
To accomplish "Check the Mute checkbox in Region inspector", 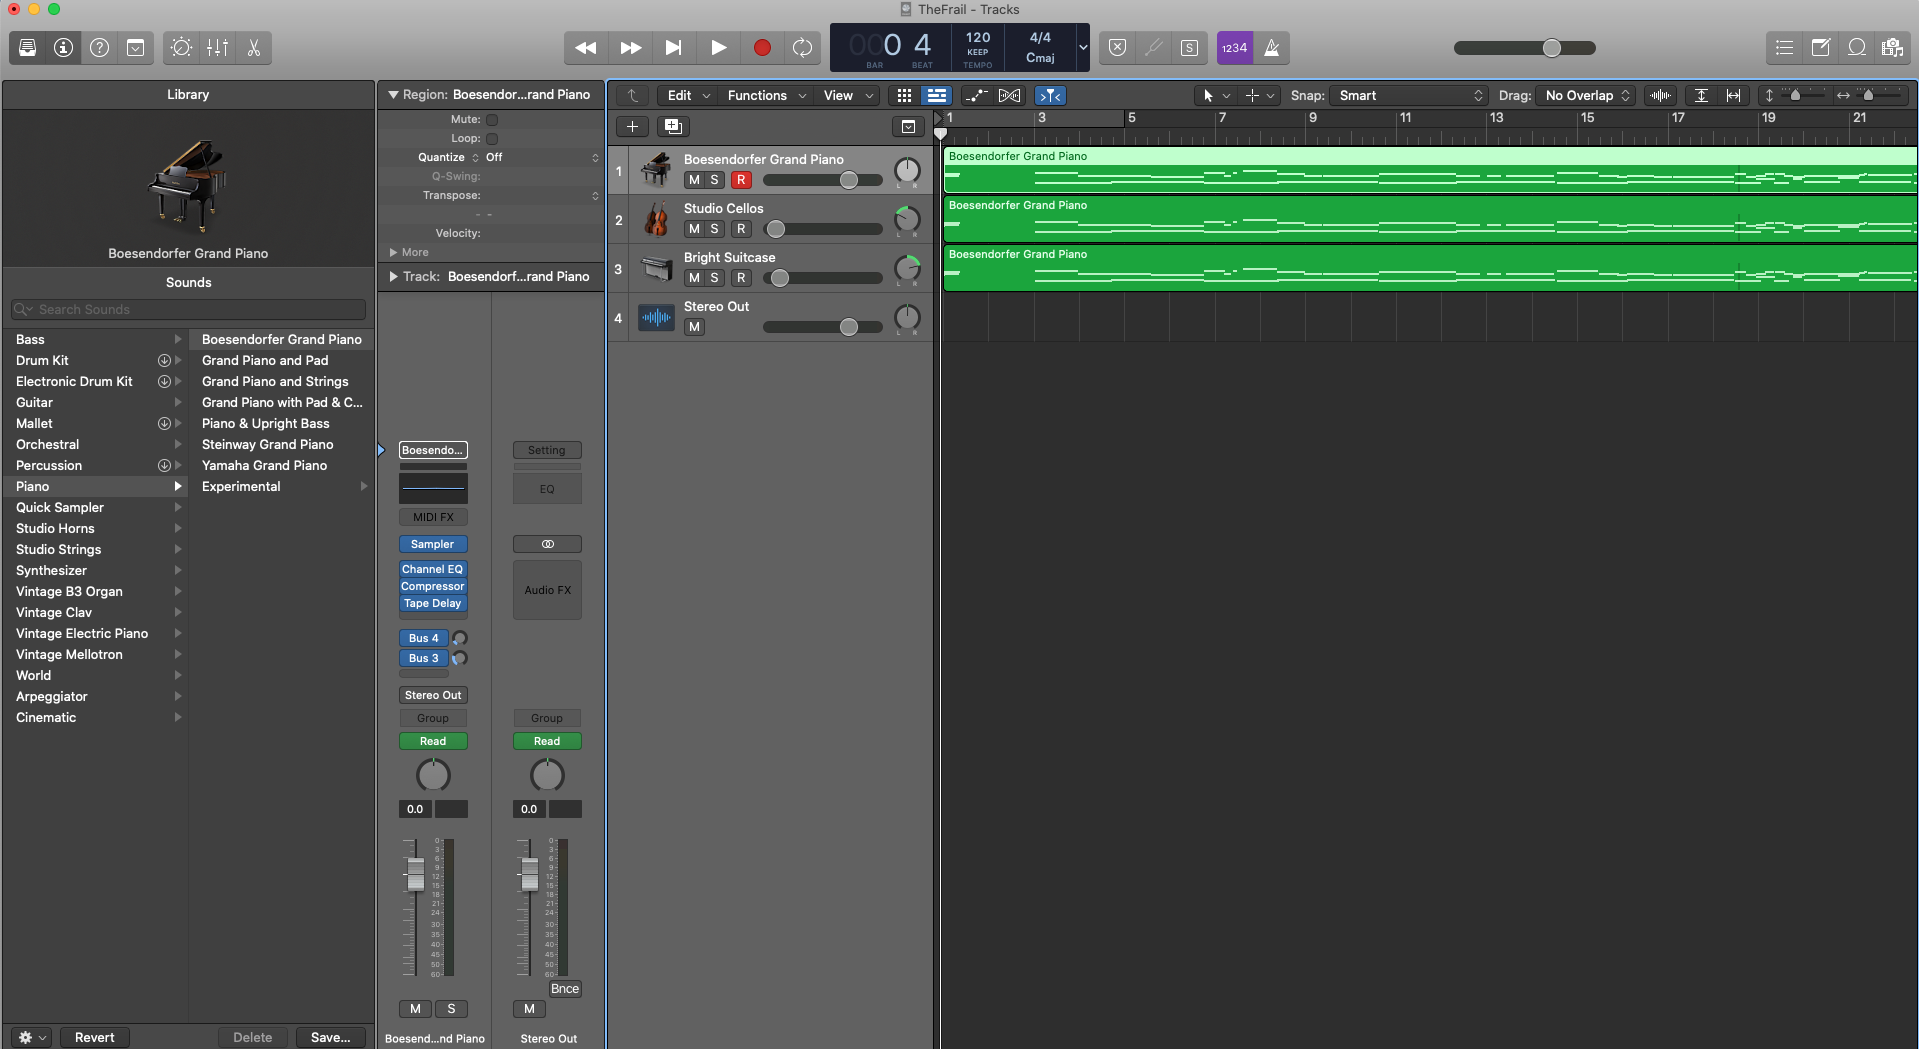I will coord(492,119).
